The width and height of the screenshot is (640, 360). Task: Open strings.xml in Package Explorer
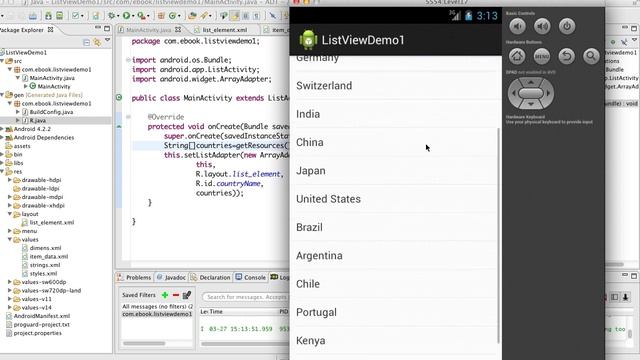tap(44, 265)
